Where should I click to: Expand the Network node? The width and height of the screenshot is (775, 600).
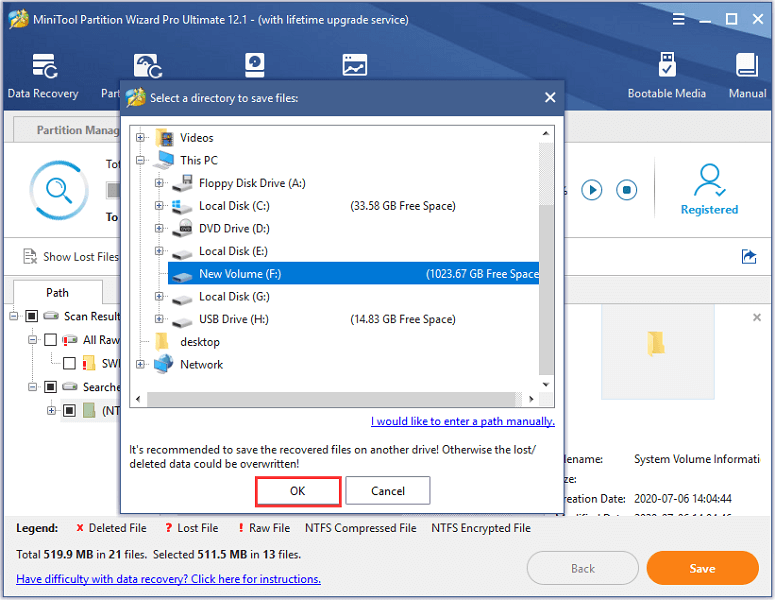(140, 364)
